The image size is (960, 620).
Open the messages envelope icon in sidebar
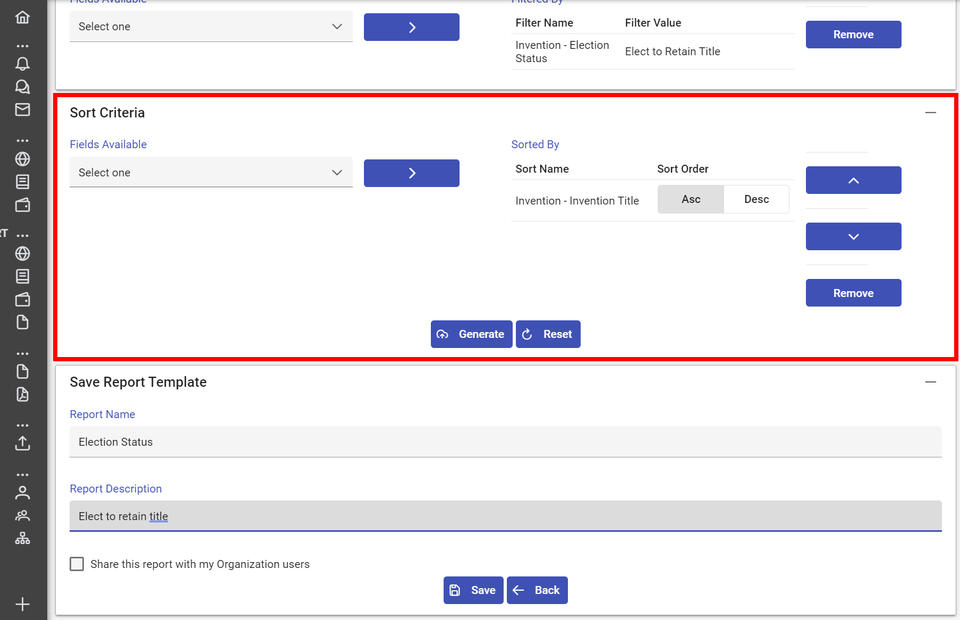(x=24, y=110)
